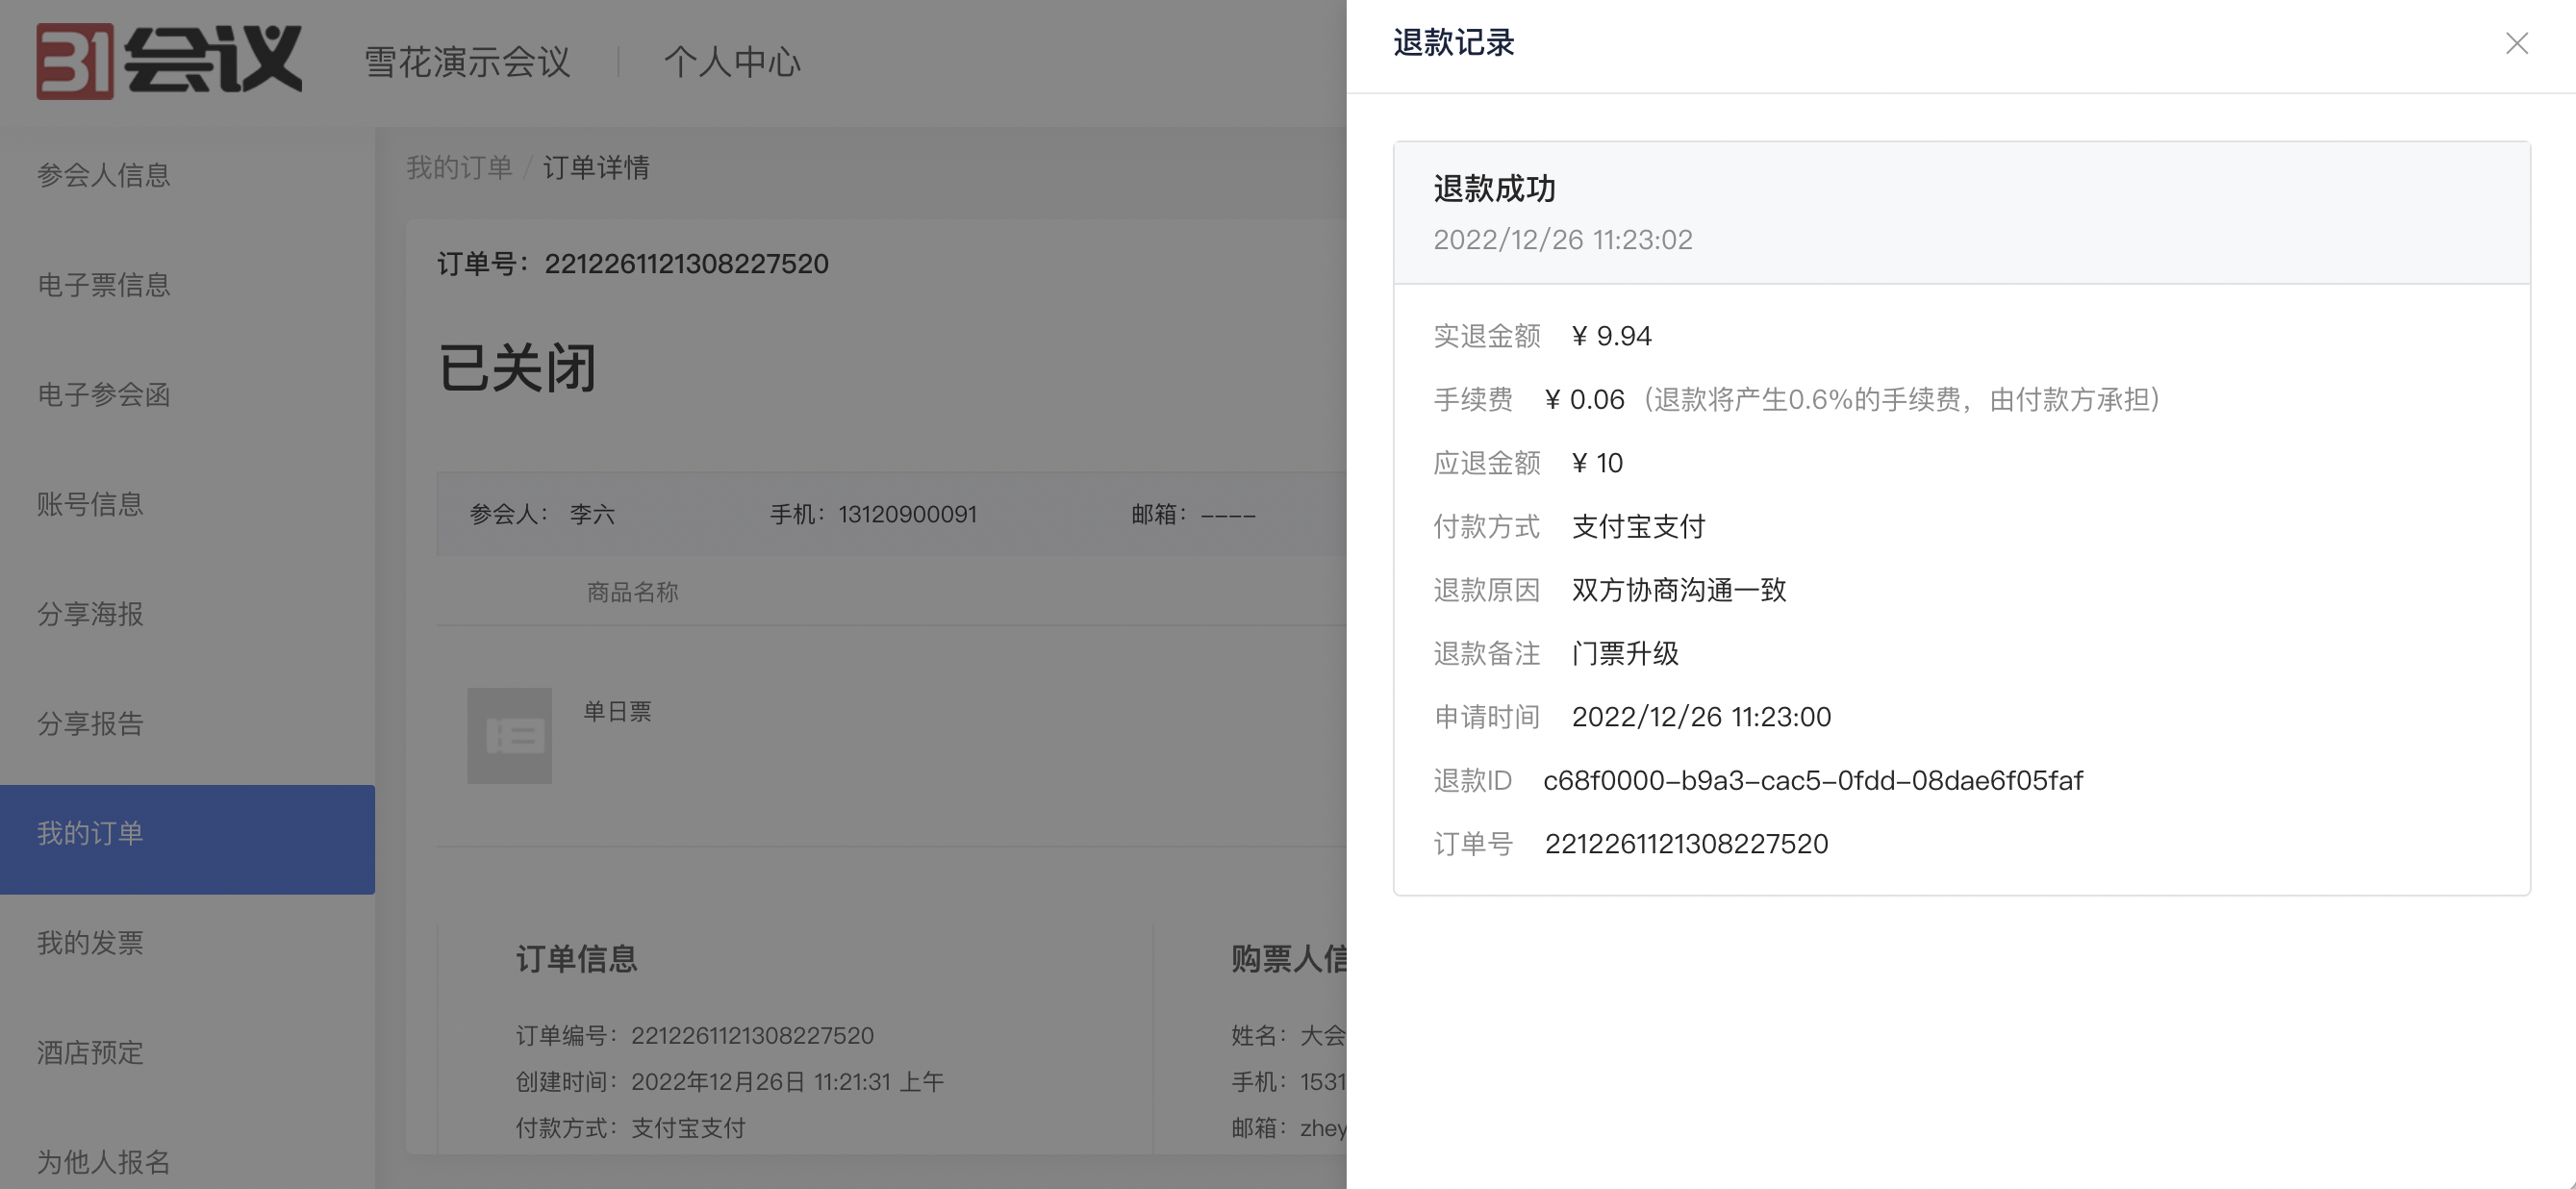Viewport: 2576px width, 1189px height.
Task: Click 订单号 value in refund record
Action: [x=1686, y=844]
